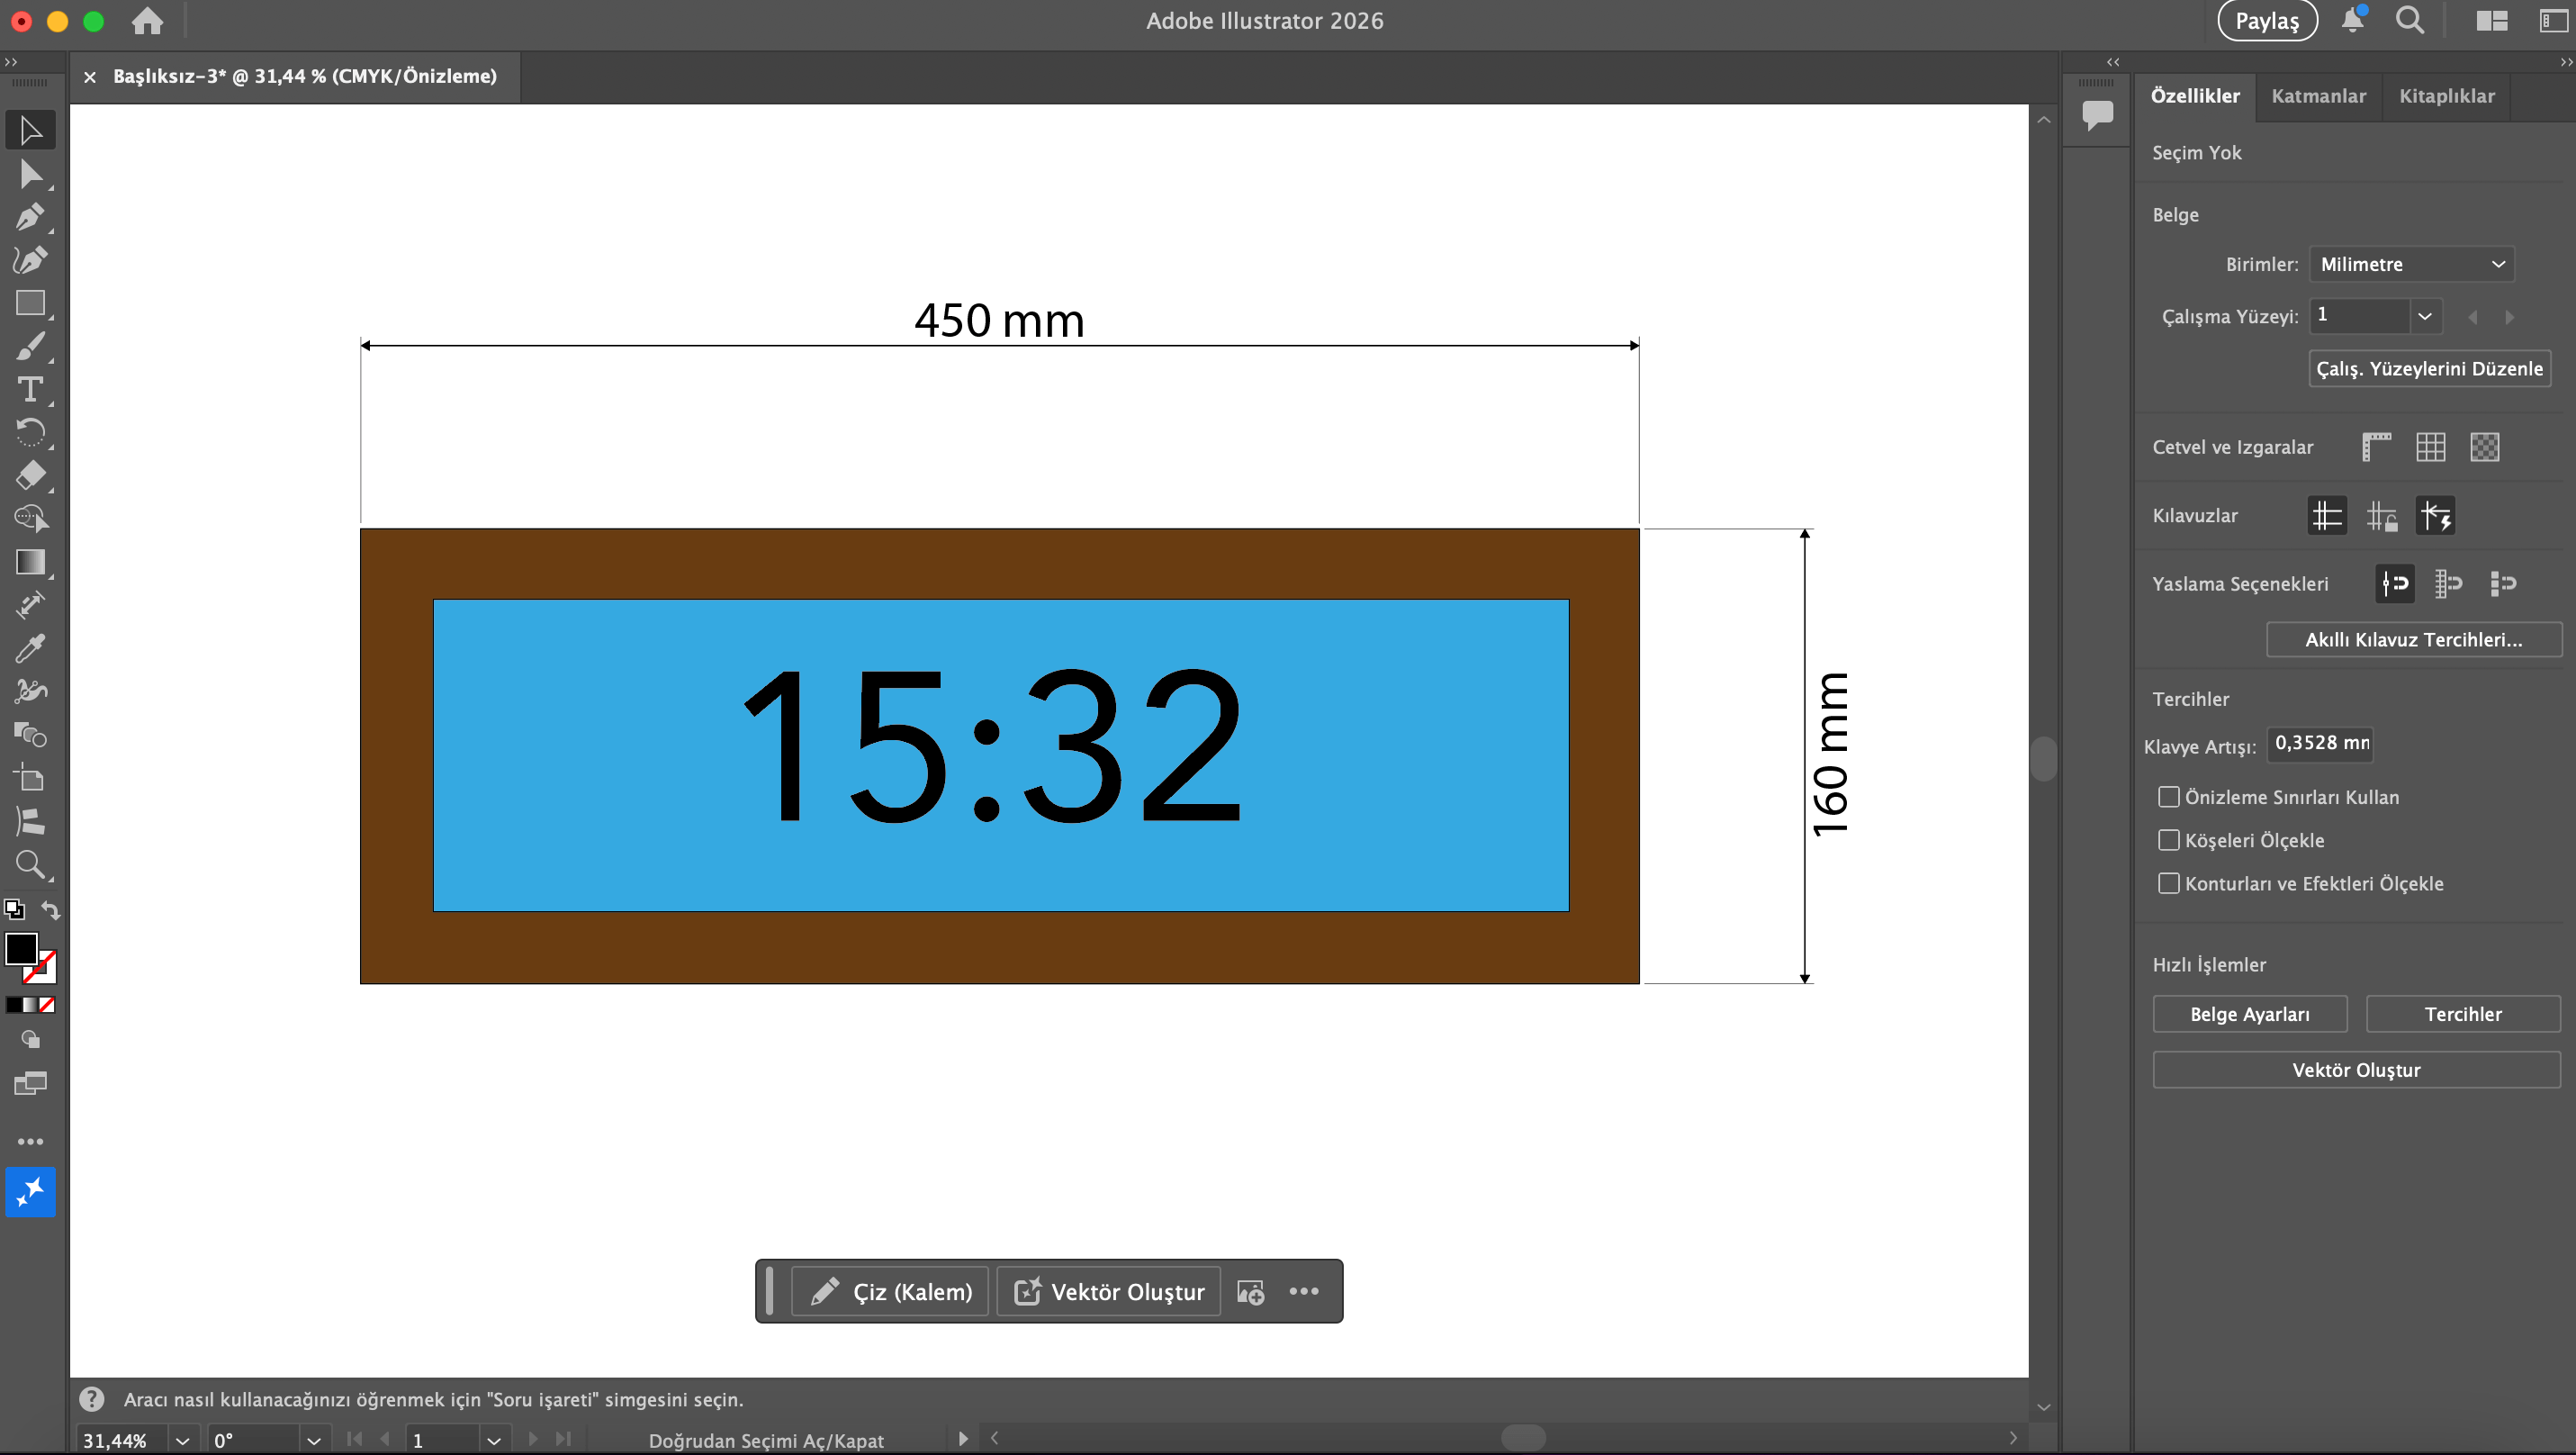
Task: Click the Klavye Artışı input field
Action: (2320, 743)
